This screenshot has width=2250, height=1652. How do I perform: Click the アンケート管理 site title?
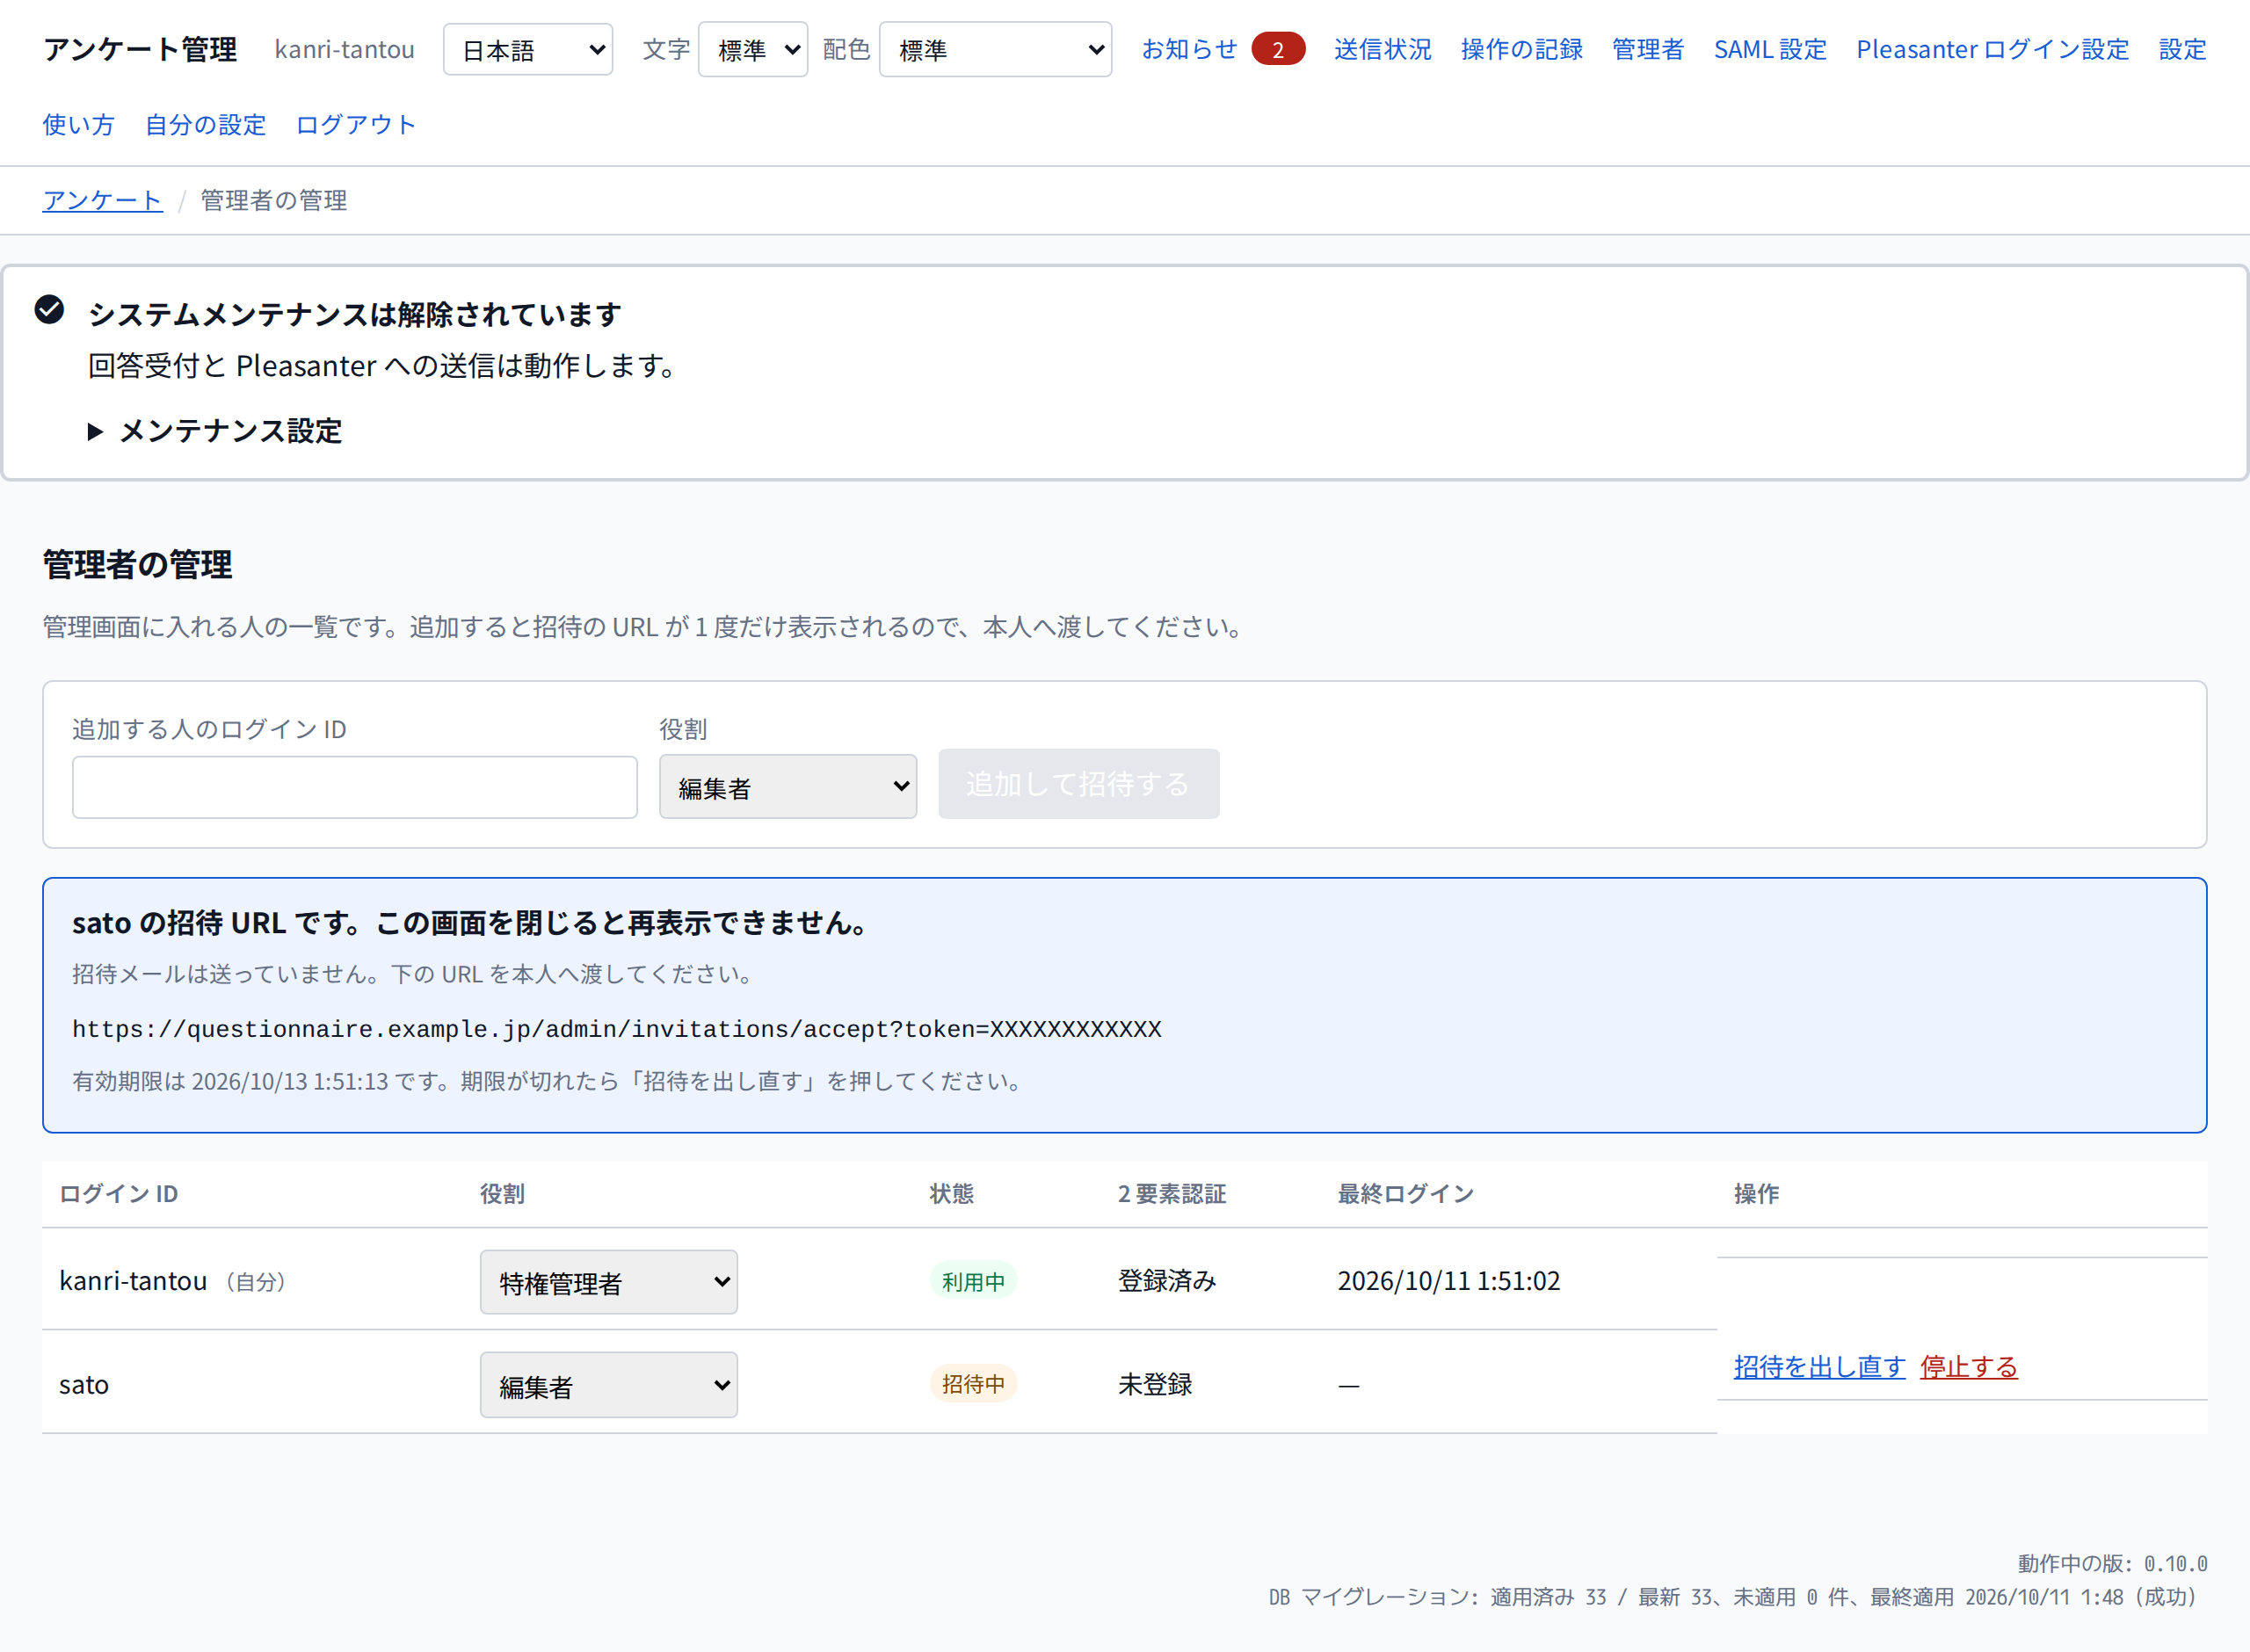pos(140,49)
